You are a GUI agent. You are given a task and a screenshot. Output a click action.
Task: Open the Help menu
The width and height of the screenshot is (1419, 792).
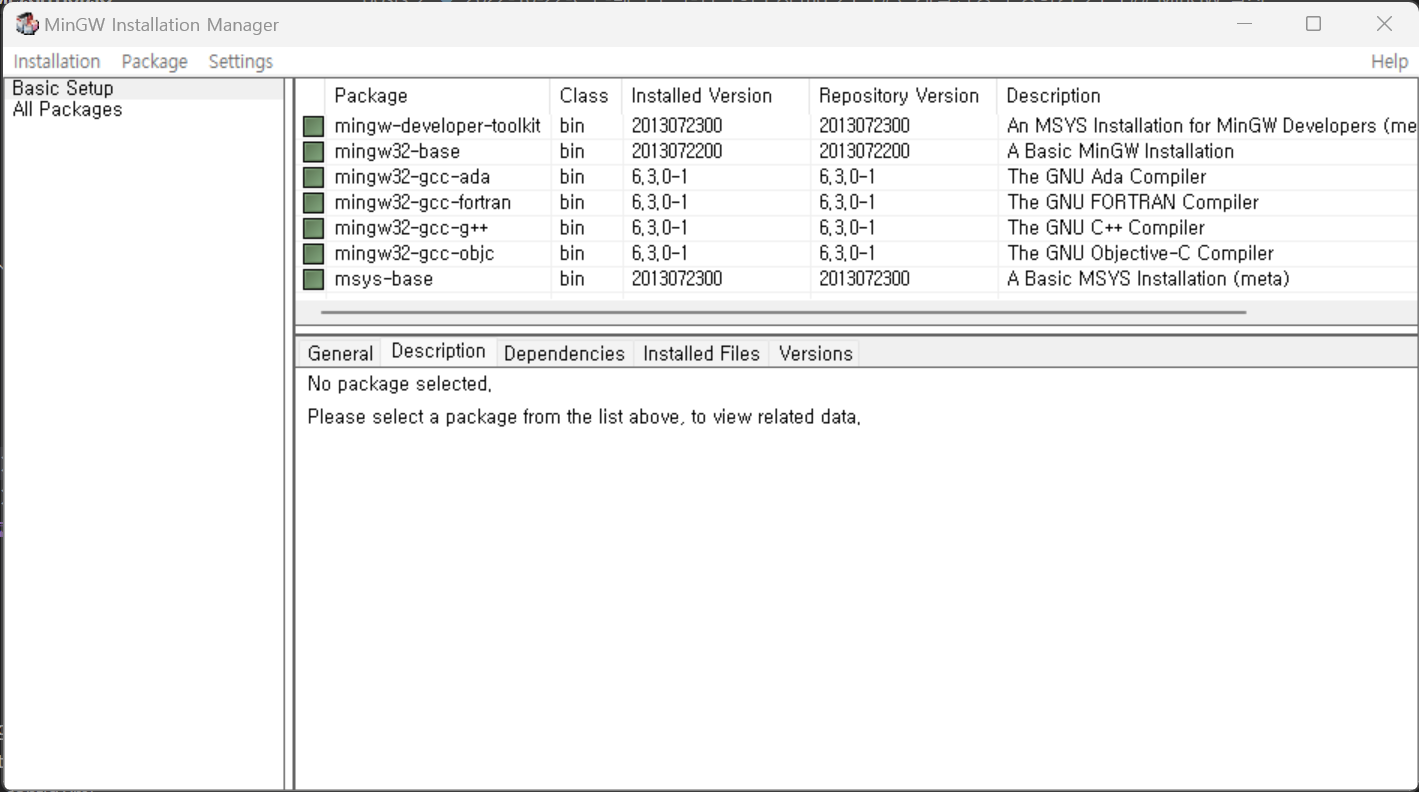click(1389, 61)
